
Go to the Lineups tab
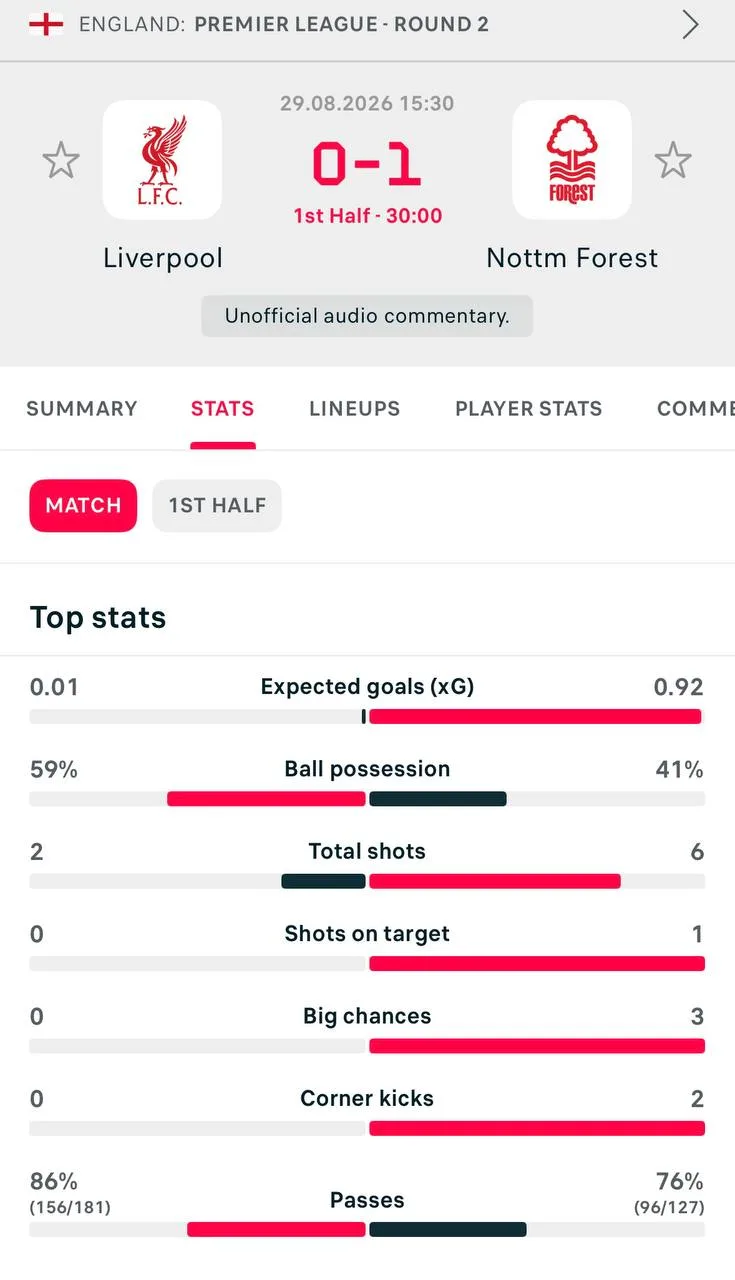[354, 408]
